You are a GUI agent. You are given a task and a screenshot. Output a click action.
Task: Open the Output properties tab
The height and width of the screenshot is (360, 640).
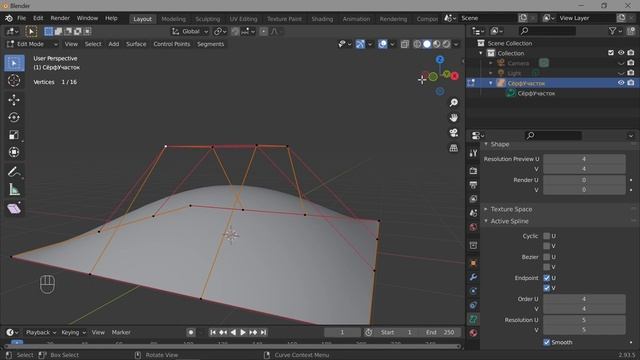[473, 185]
